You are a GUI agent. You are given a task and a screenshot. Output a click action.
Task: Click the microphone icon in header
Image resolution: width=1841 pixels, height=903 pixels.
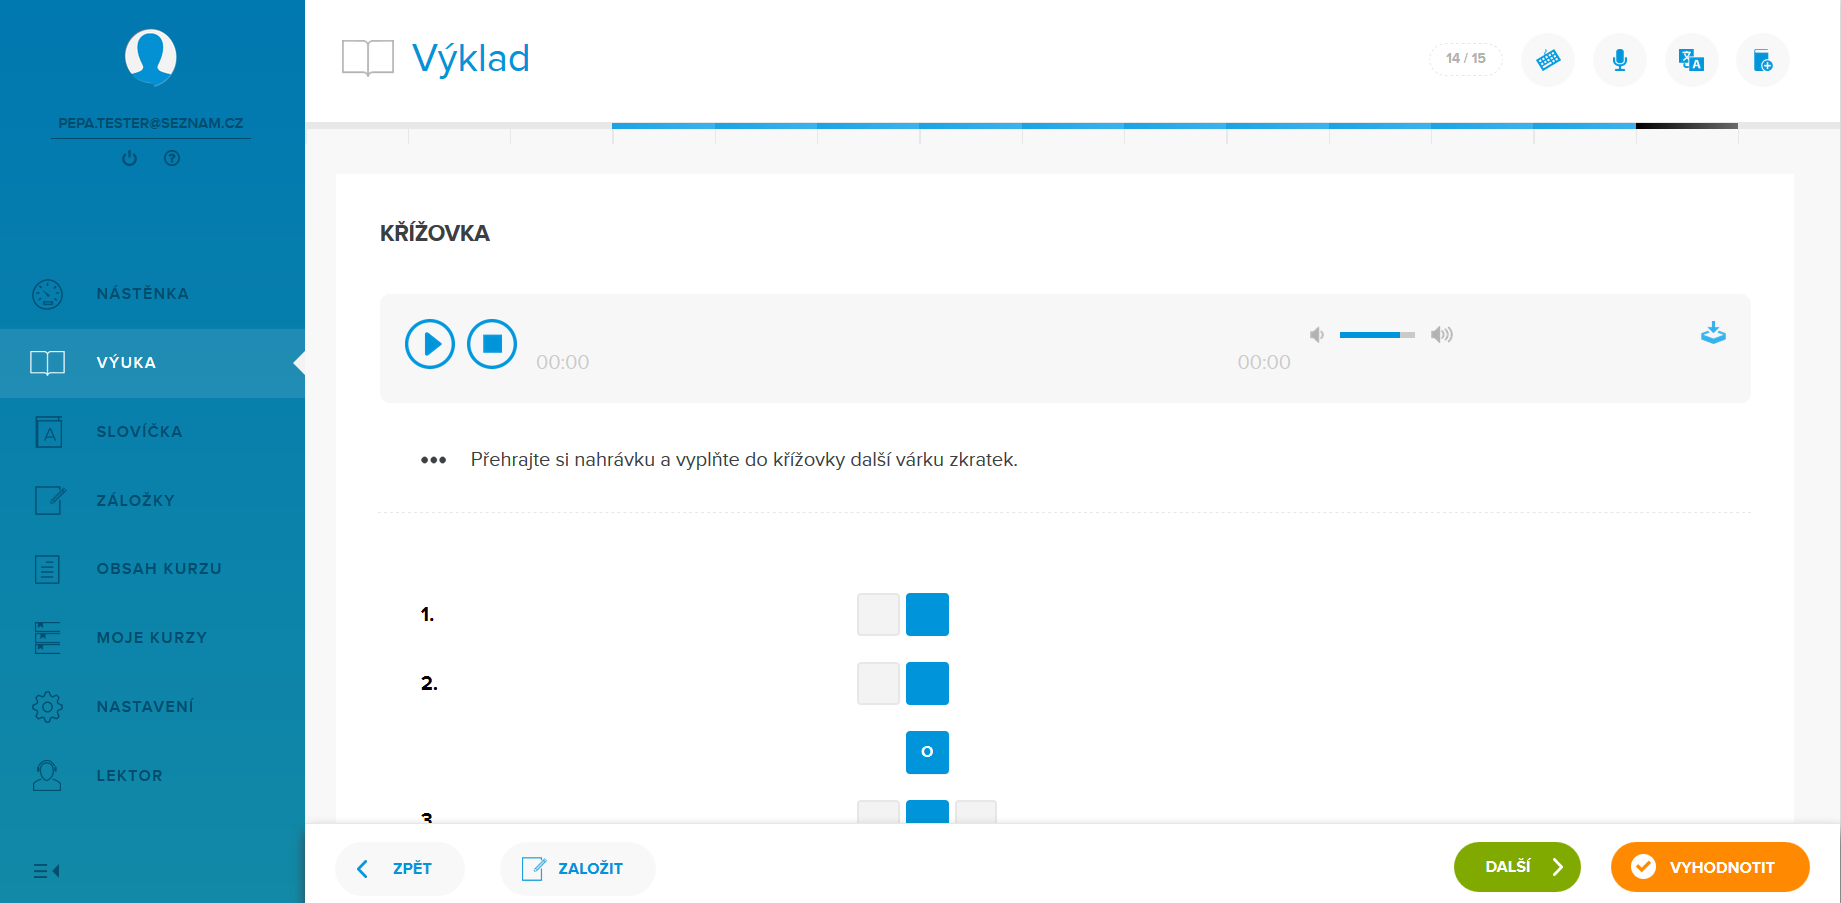pos(1619,60)
